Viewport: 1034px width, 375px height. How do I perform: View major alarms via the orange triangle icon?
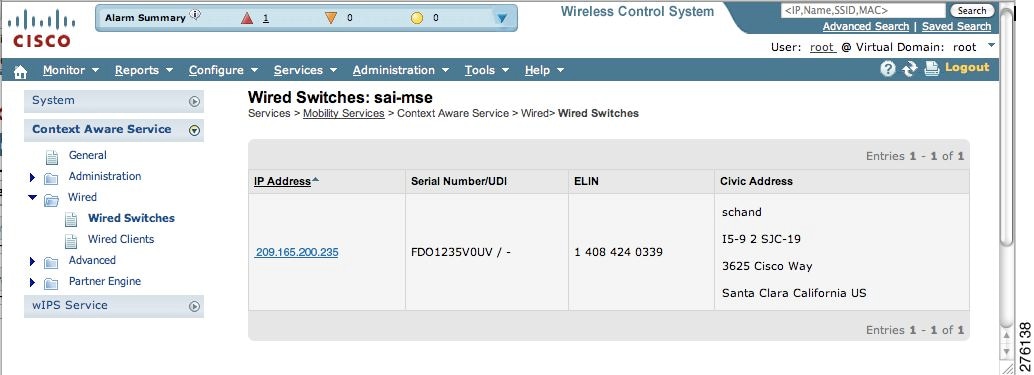coord(330,18)
